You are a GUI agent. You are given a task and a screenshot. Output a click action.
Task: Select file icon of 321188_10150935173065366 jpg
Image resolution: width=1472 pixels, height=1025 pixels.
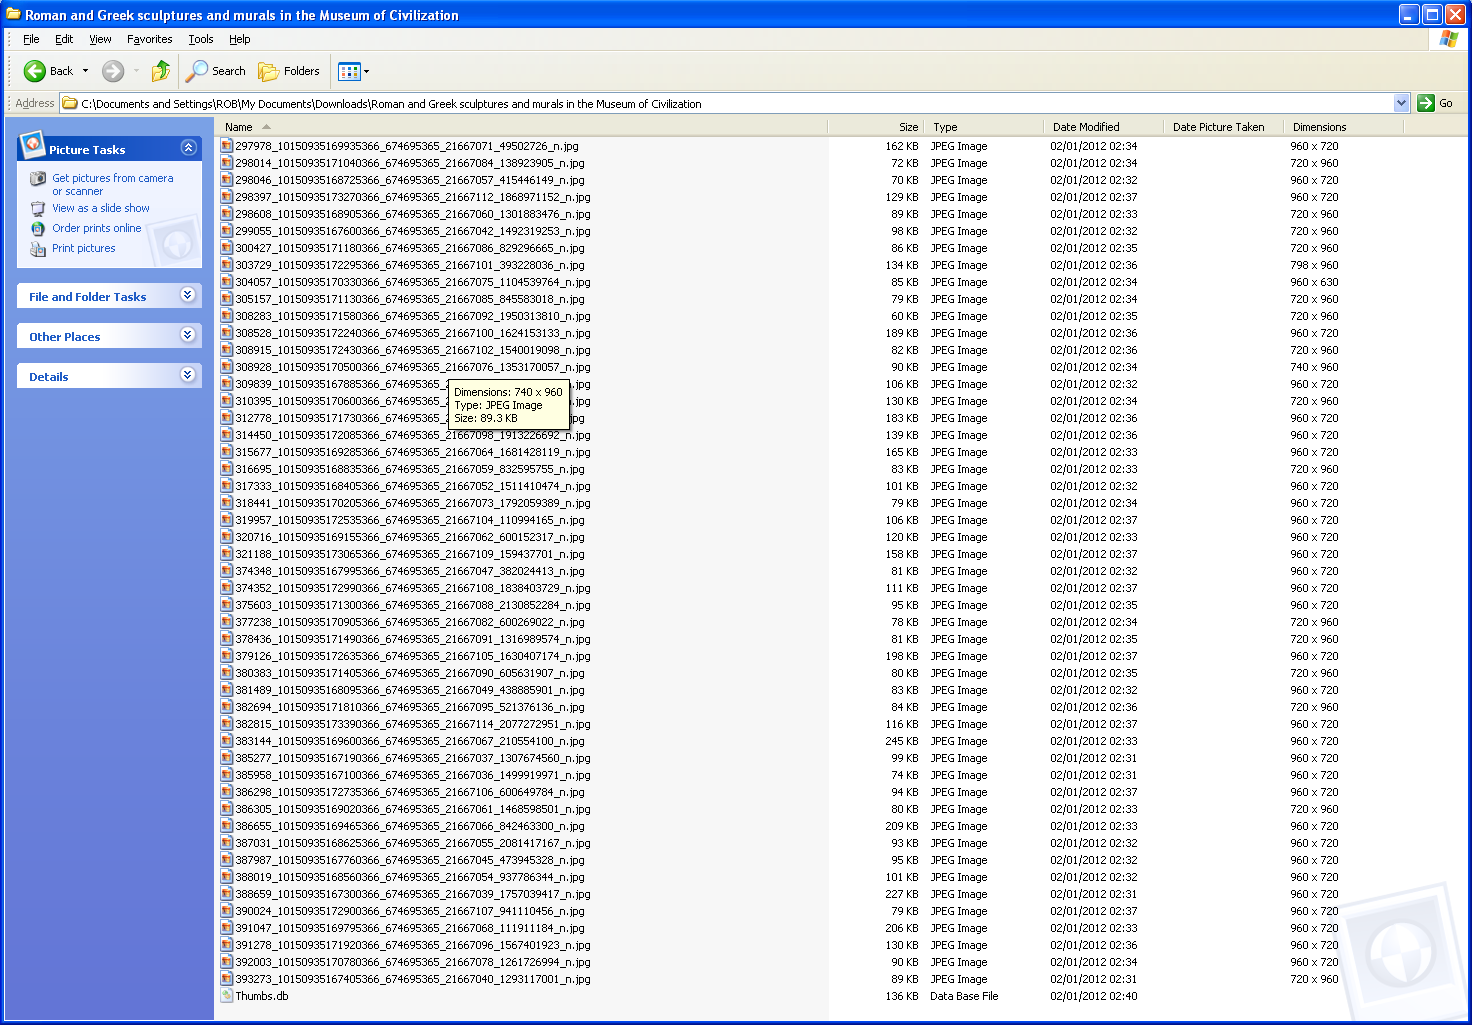point(227,554)
